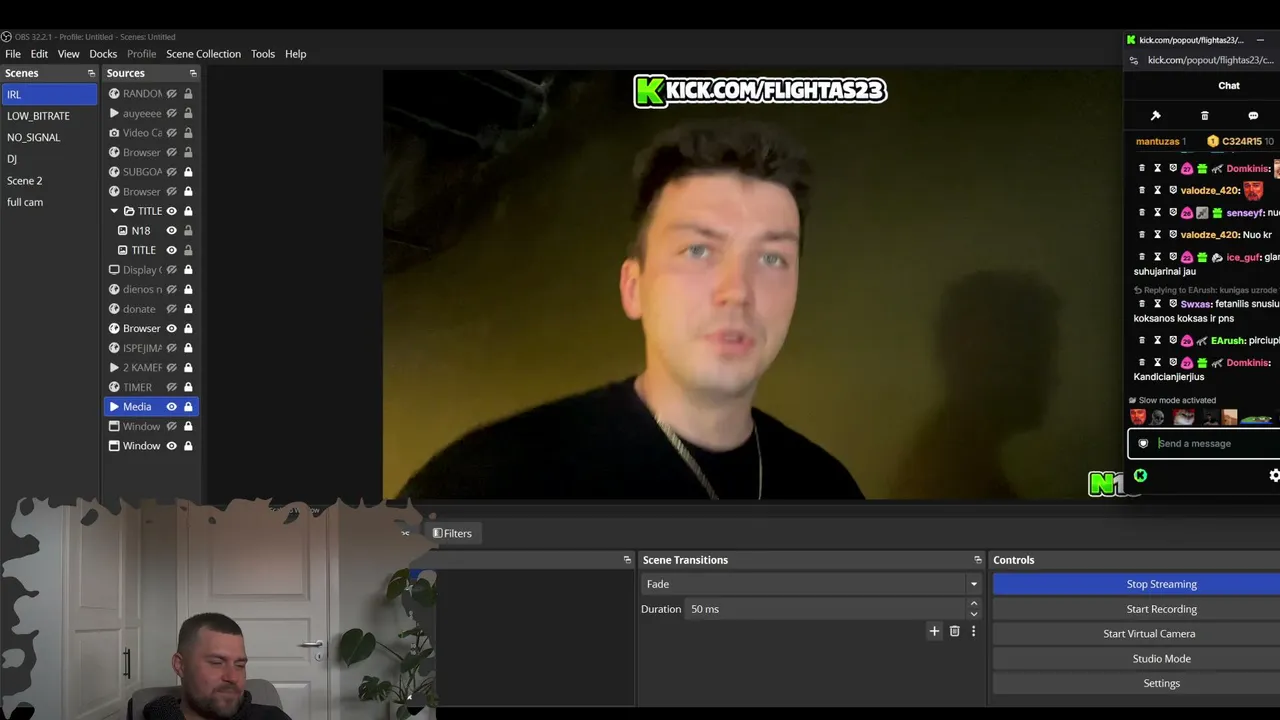1280x720 pixels.
Task: Increase the transition duration with up arrow
Action: tap(974, 604)
